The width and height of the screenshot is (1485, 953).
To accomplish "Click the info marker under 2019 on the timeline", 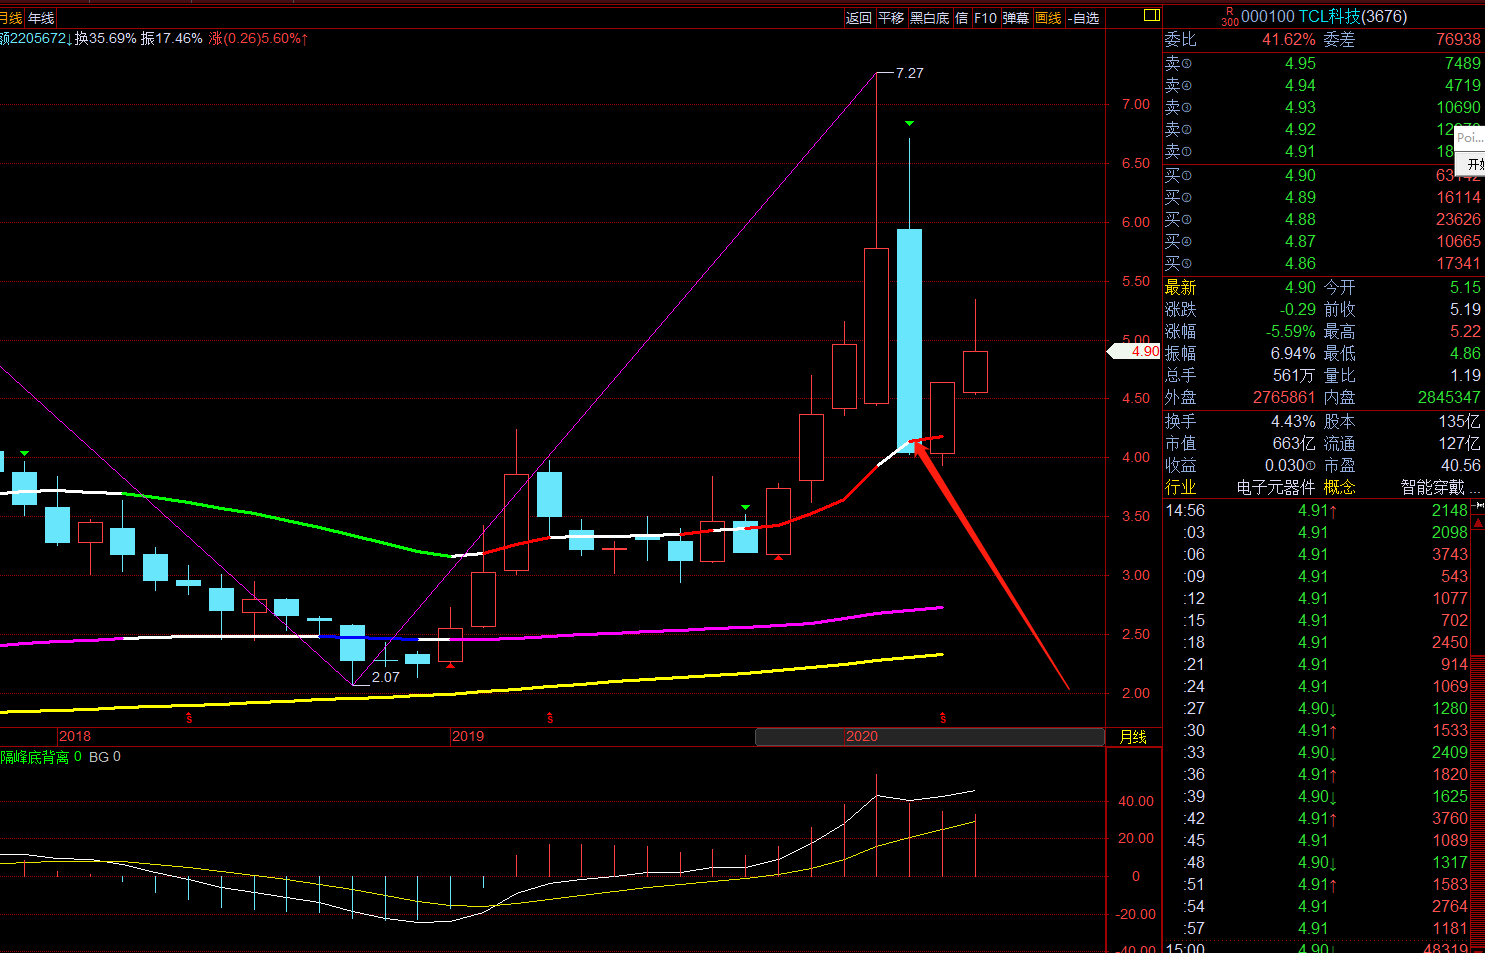I will coord(550,717).
